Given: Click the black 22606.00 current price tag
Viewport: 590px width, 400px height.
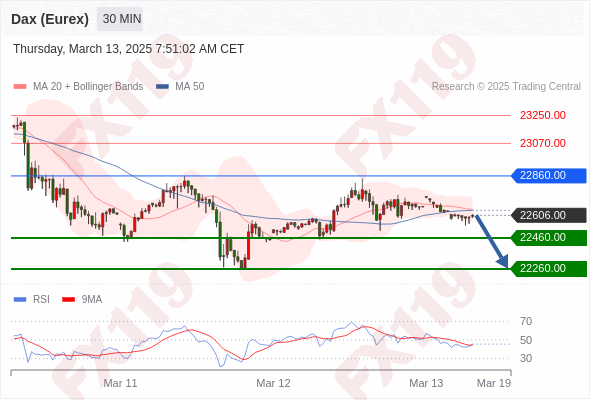Looking at the screenshot, I should pos(549,215).
